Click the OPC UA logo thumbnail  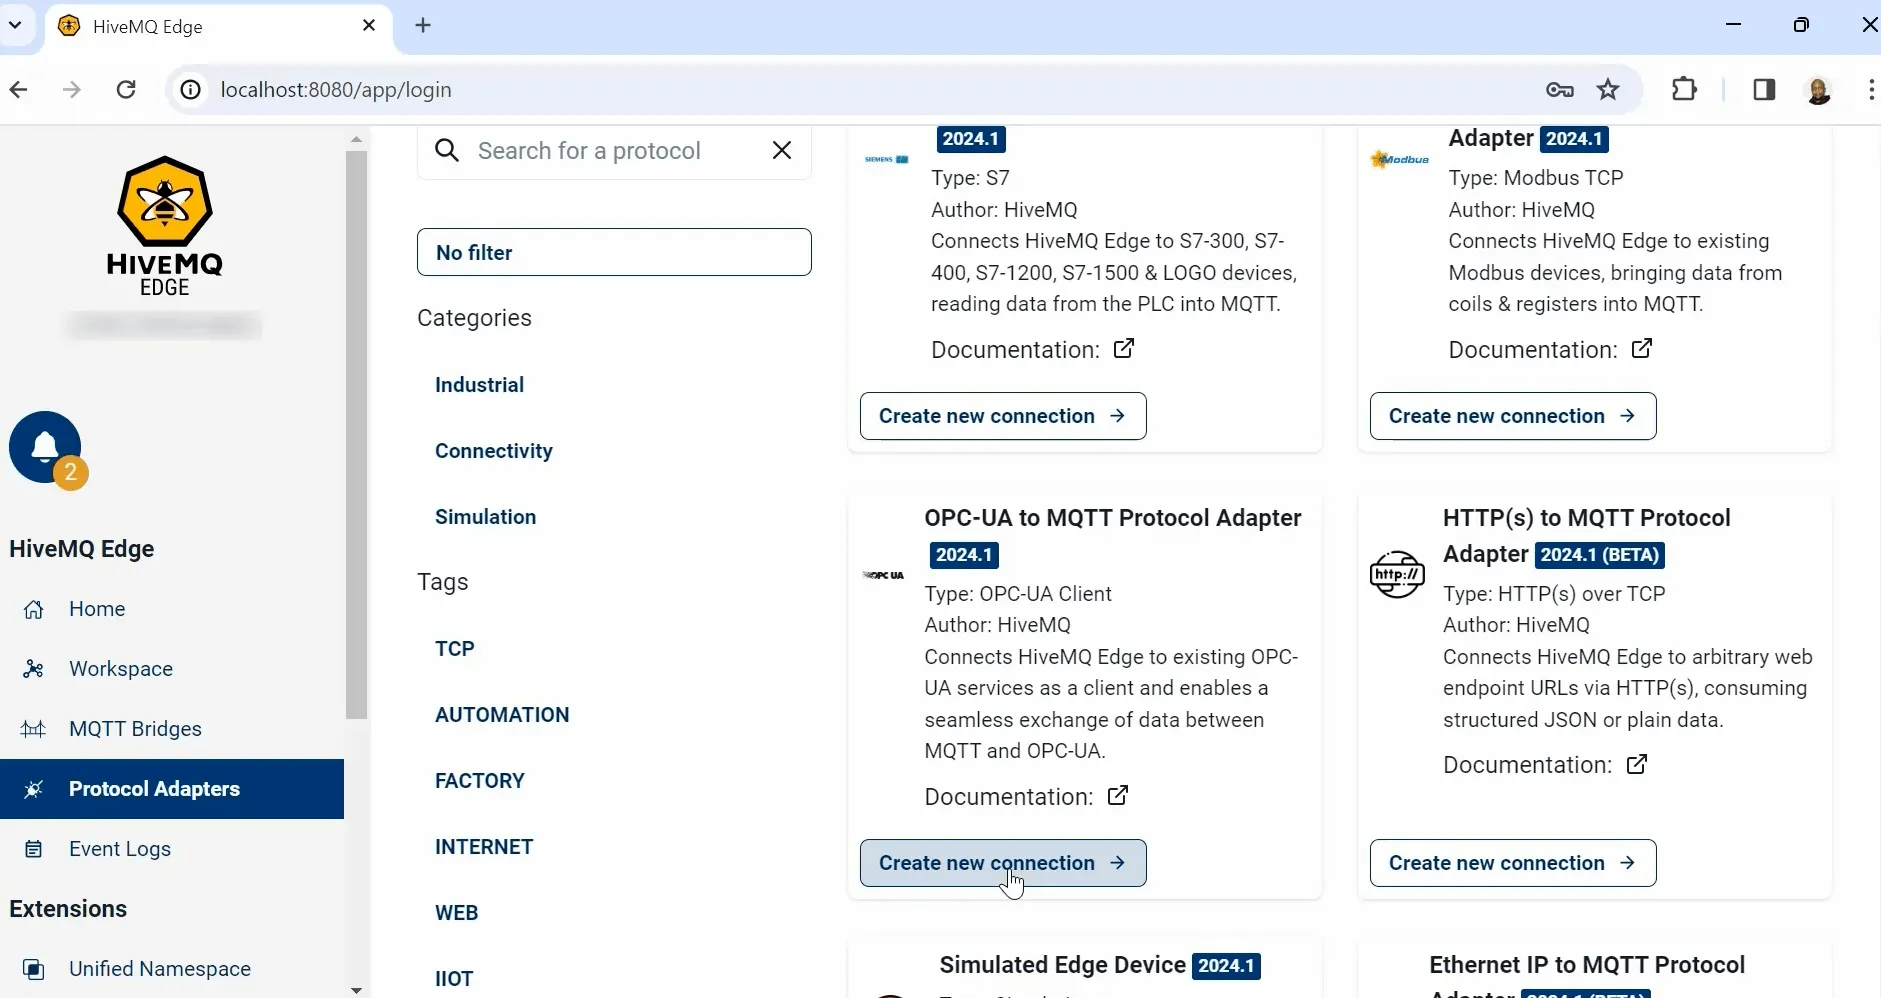(x=883, y=575)
